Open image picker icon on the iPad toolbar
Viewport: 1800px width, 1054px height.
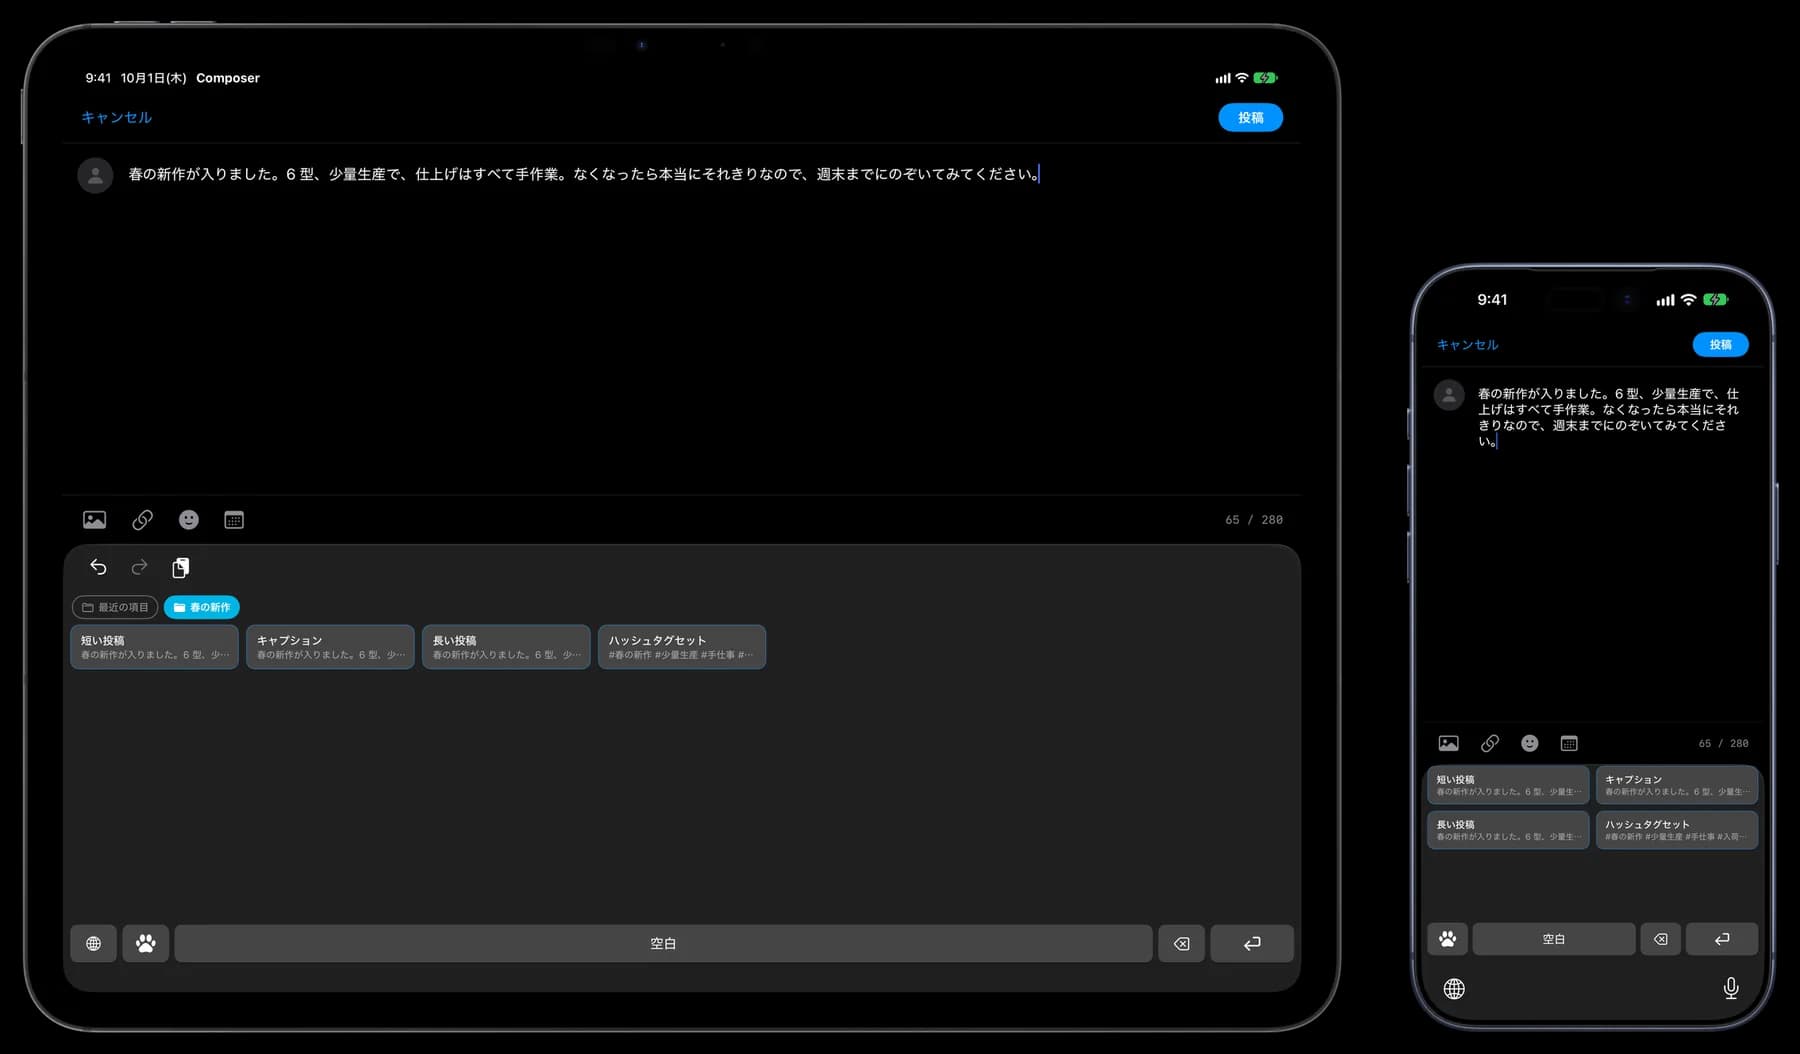[x=94, y=519]
